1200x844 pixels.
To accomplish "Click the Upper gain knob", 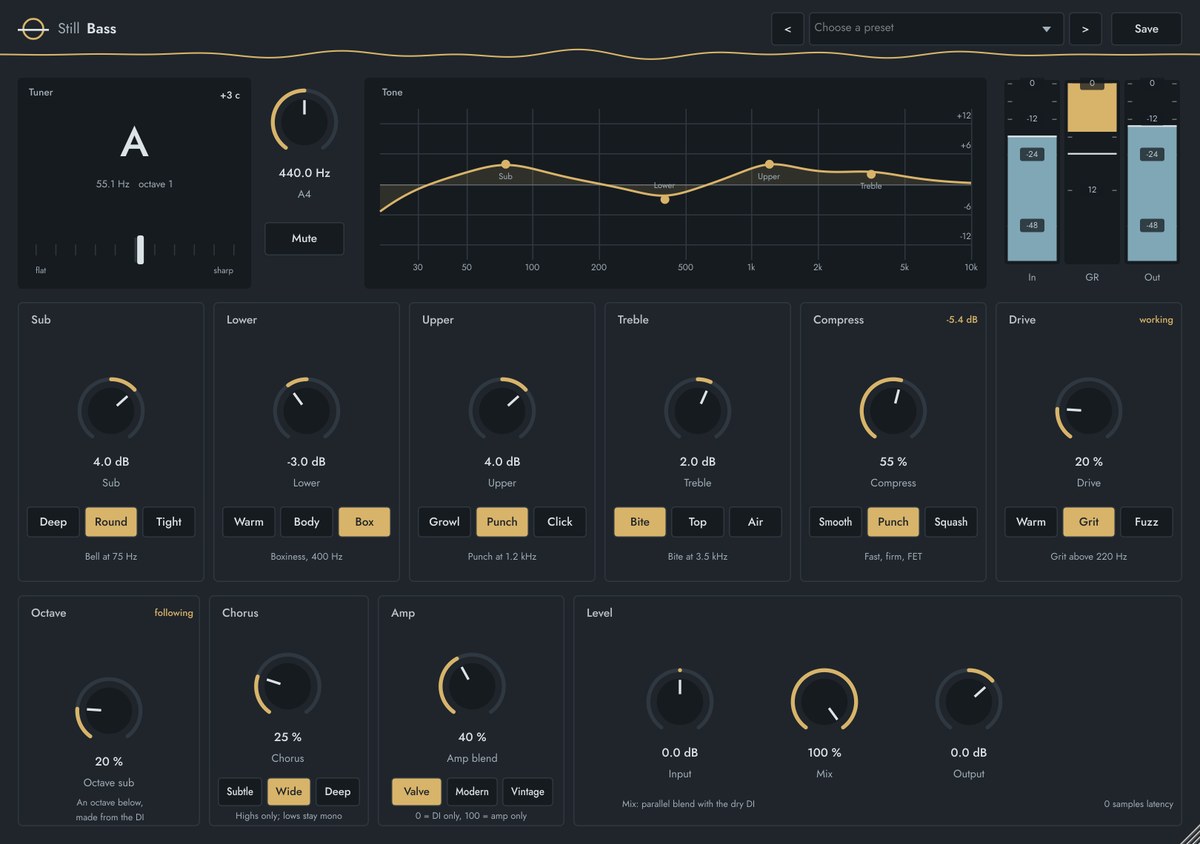I will [502, 410].
